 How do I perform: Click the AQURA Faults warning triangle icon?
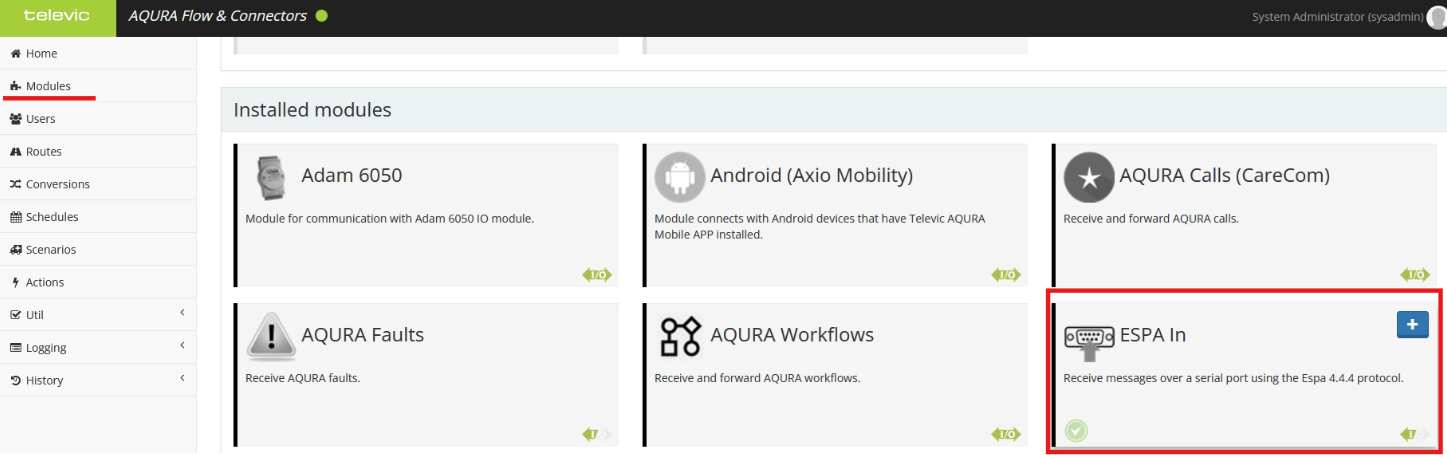coord(270,336)
